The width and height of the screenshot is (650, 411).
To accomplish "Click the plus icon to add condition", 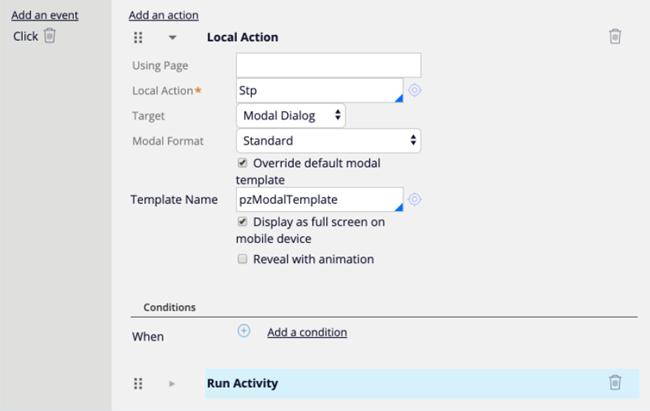I will [244, 331].
